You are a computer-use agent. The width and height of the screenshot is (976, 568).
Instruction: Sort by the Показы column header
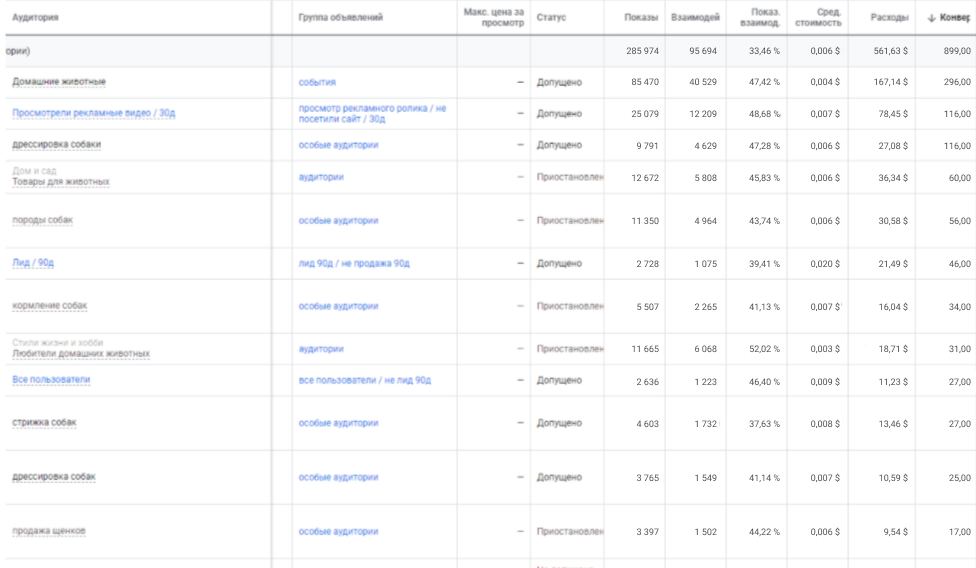(x=641, y=17)
